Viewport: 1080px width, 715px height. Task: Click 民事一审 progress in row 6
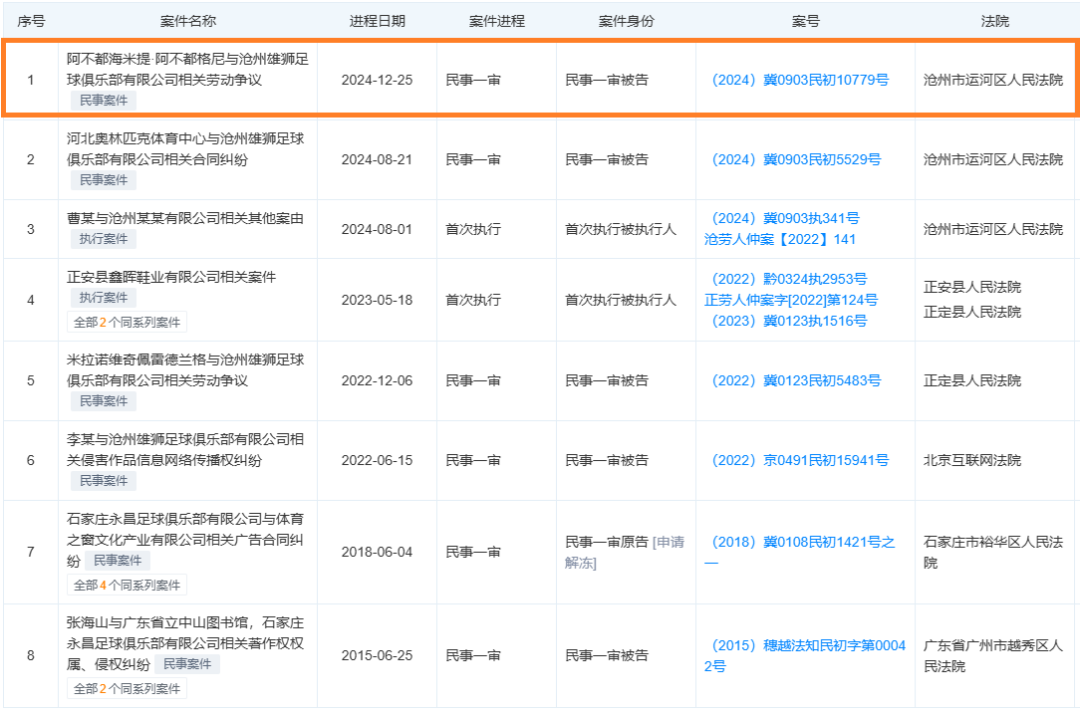(x=473, y=460)
